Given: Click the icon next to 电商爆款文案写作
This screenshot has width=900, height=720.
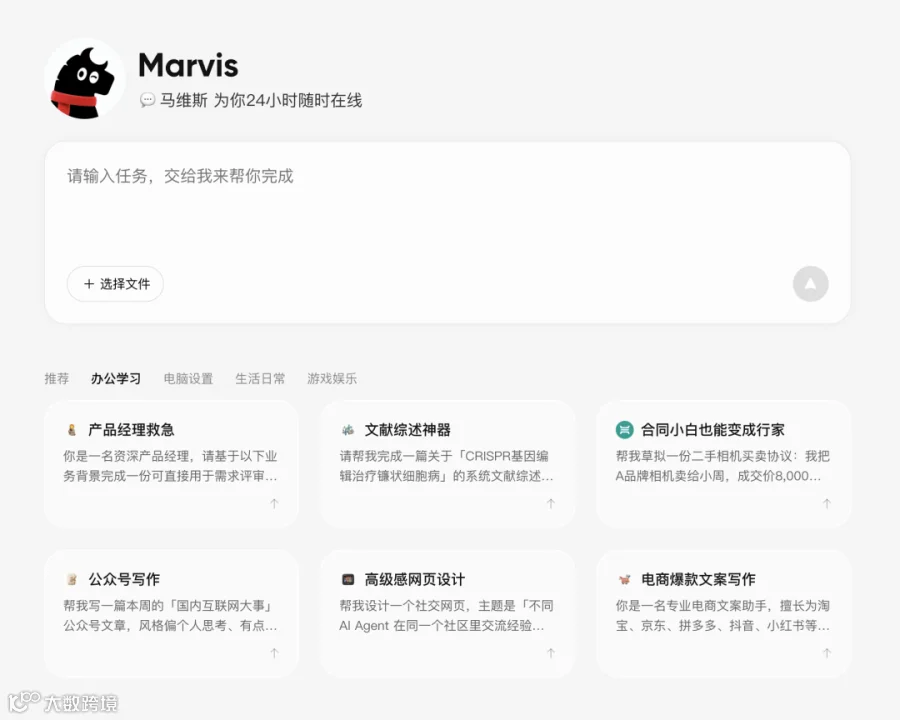Looking at the screenshot, I should 624,579.
